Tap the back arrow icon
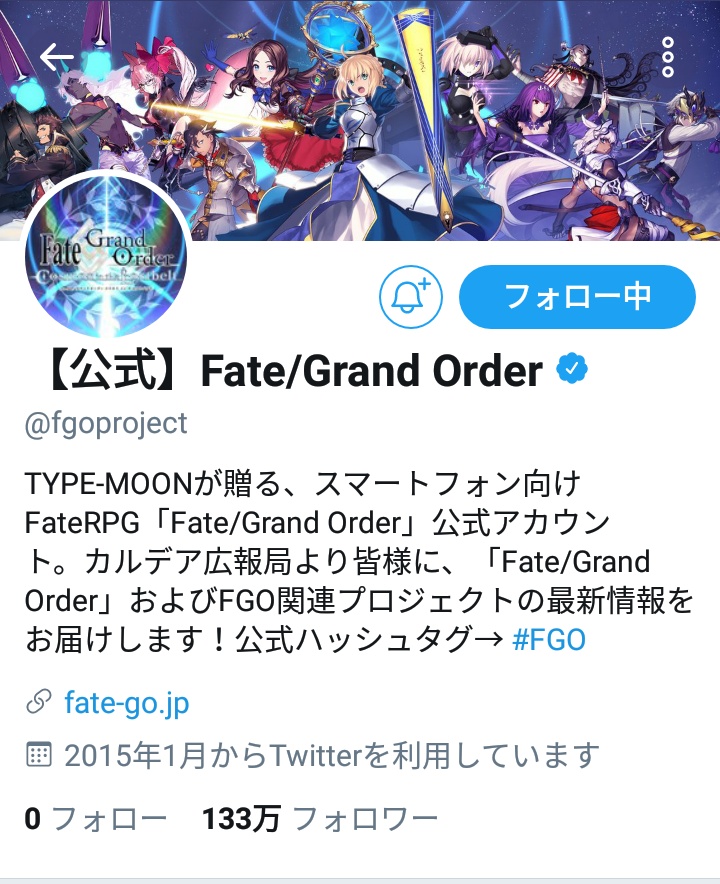This screenshot has height=884, width=720. tap(57, 56)
